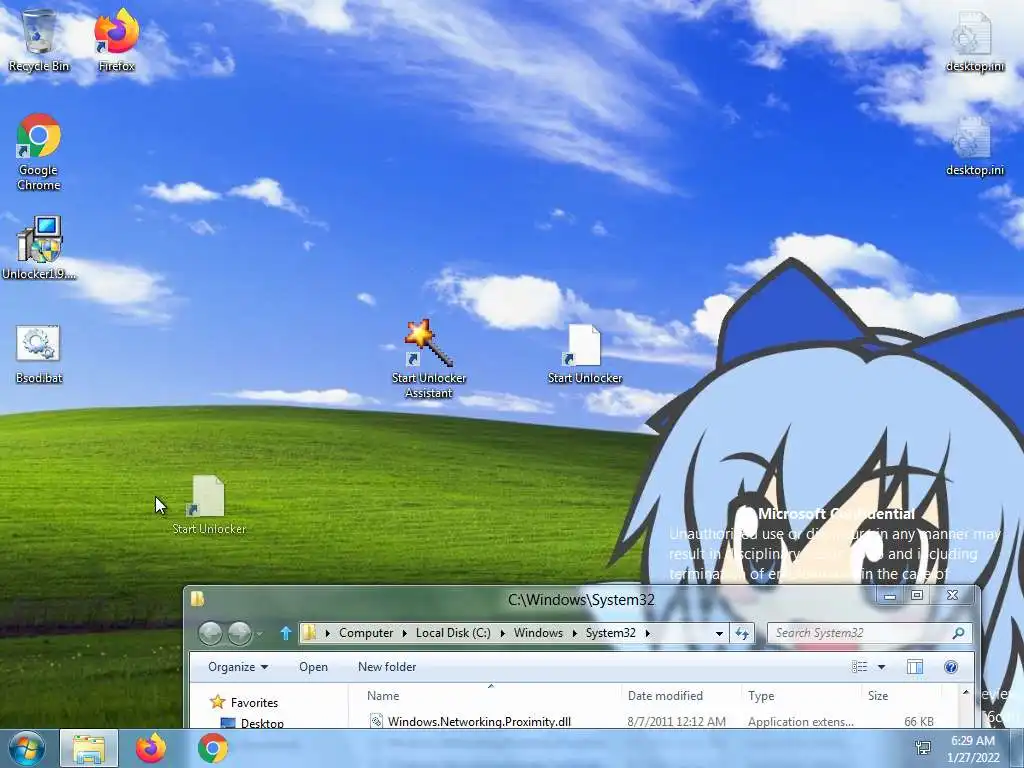Click the Computer breadcrumb

[x=366, y=633]
